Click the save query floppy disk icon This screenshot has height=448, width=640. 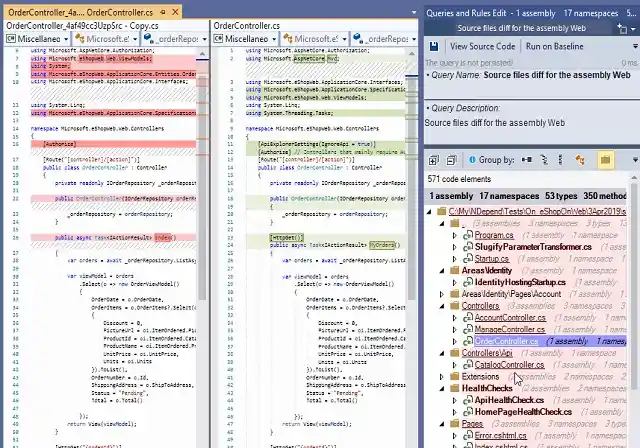pos(432,46)
